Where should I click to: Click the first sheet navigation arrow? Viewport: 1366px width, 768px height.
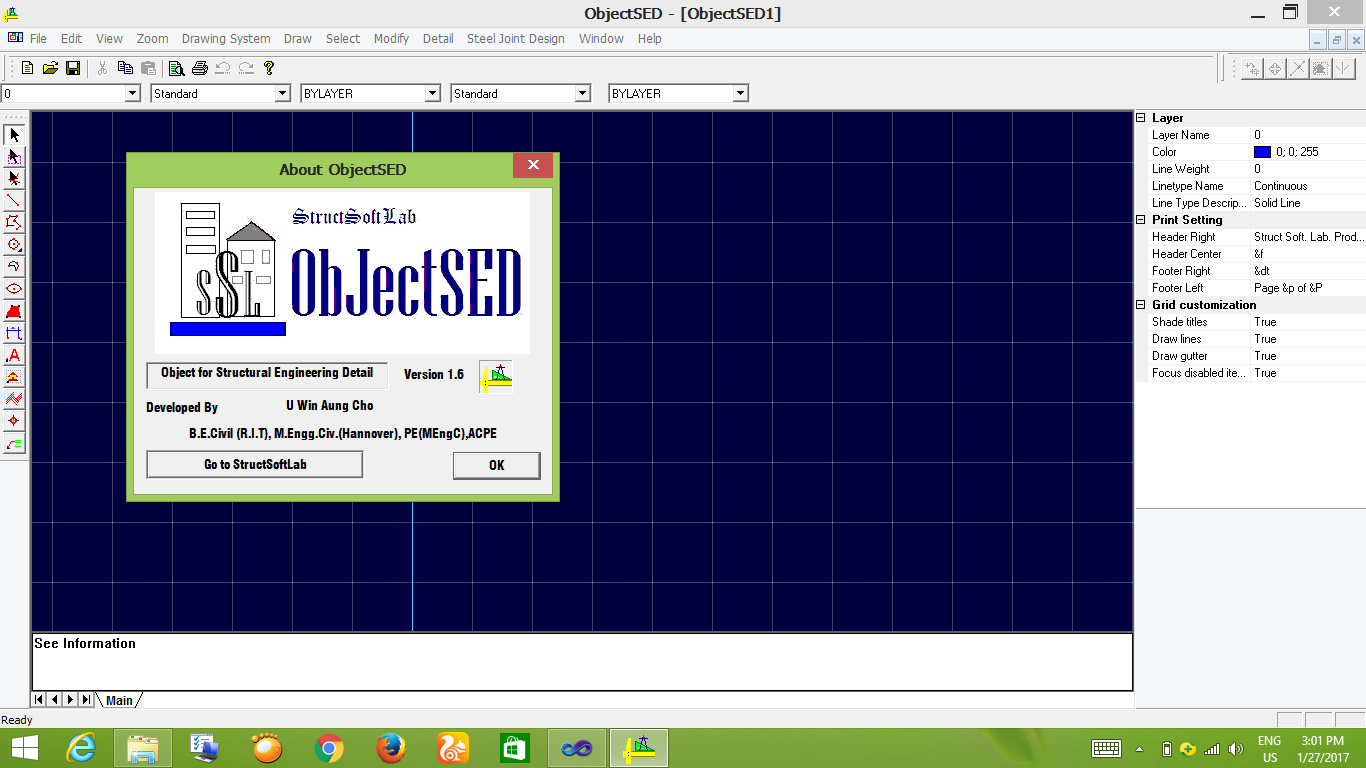point(40,700)
